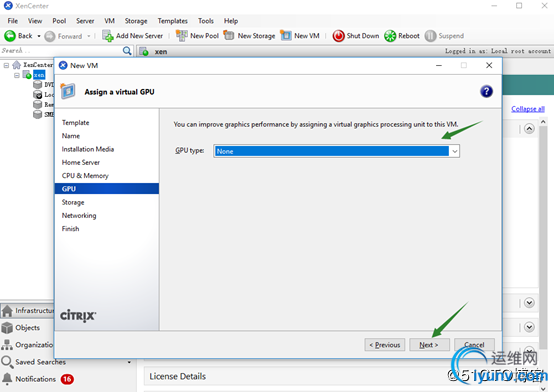
Task: Click the Cancel button
Action: coord(474,345)
